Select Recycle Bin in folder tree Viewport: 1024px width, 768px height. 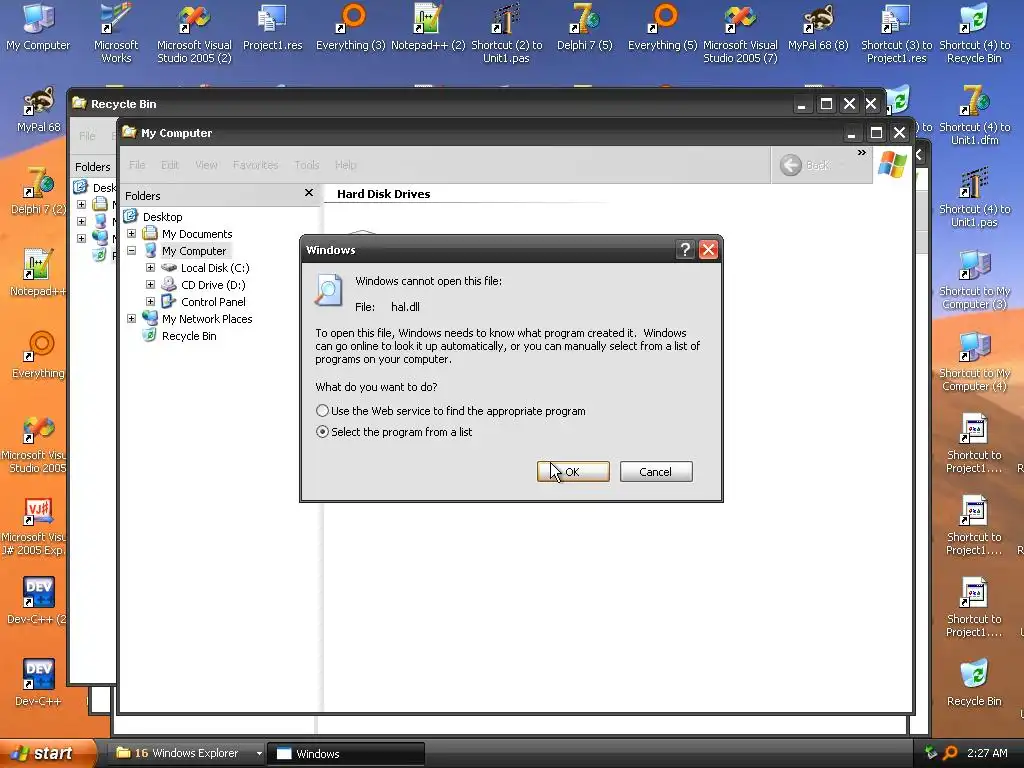tap(189, 336)
